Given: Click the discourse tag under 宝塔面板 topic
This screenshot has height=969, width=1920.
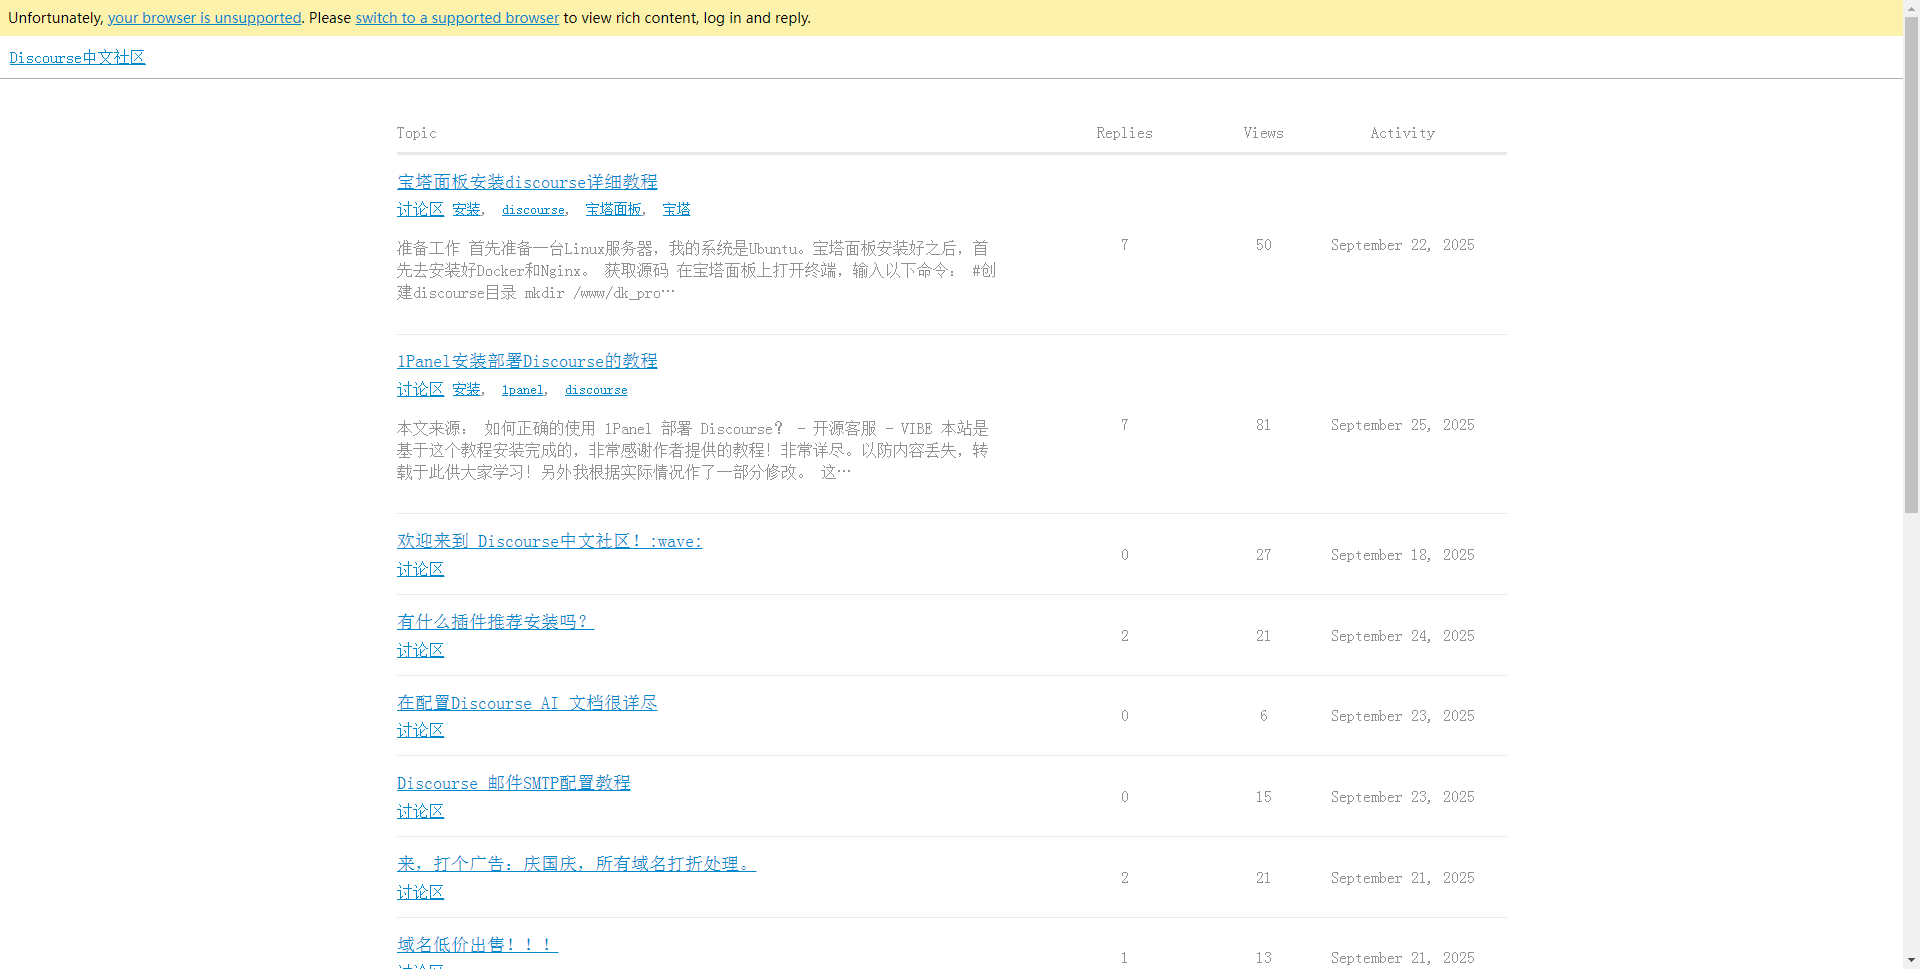Looking at the screenshot, I should click(533, 210).
